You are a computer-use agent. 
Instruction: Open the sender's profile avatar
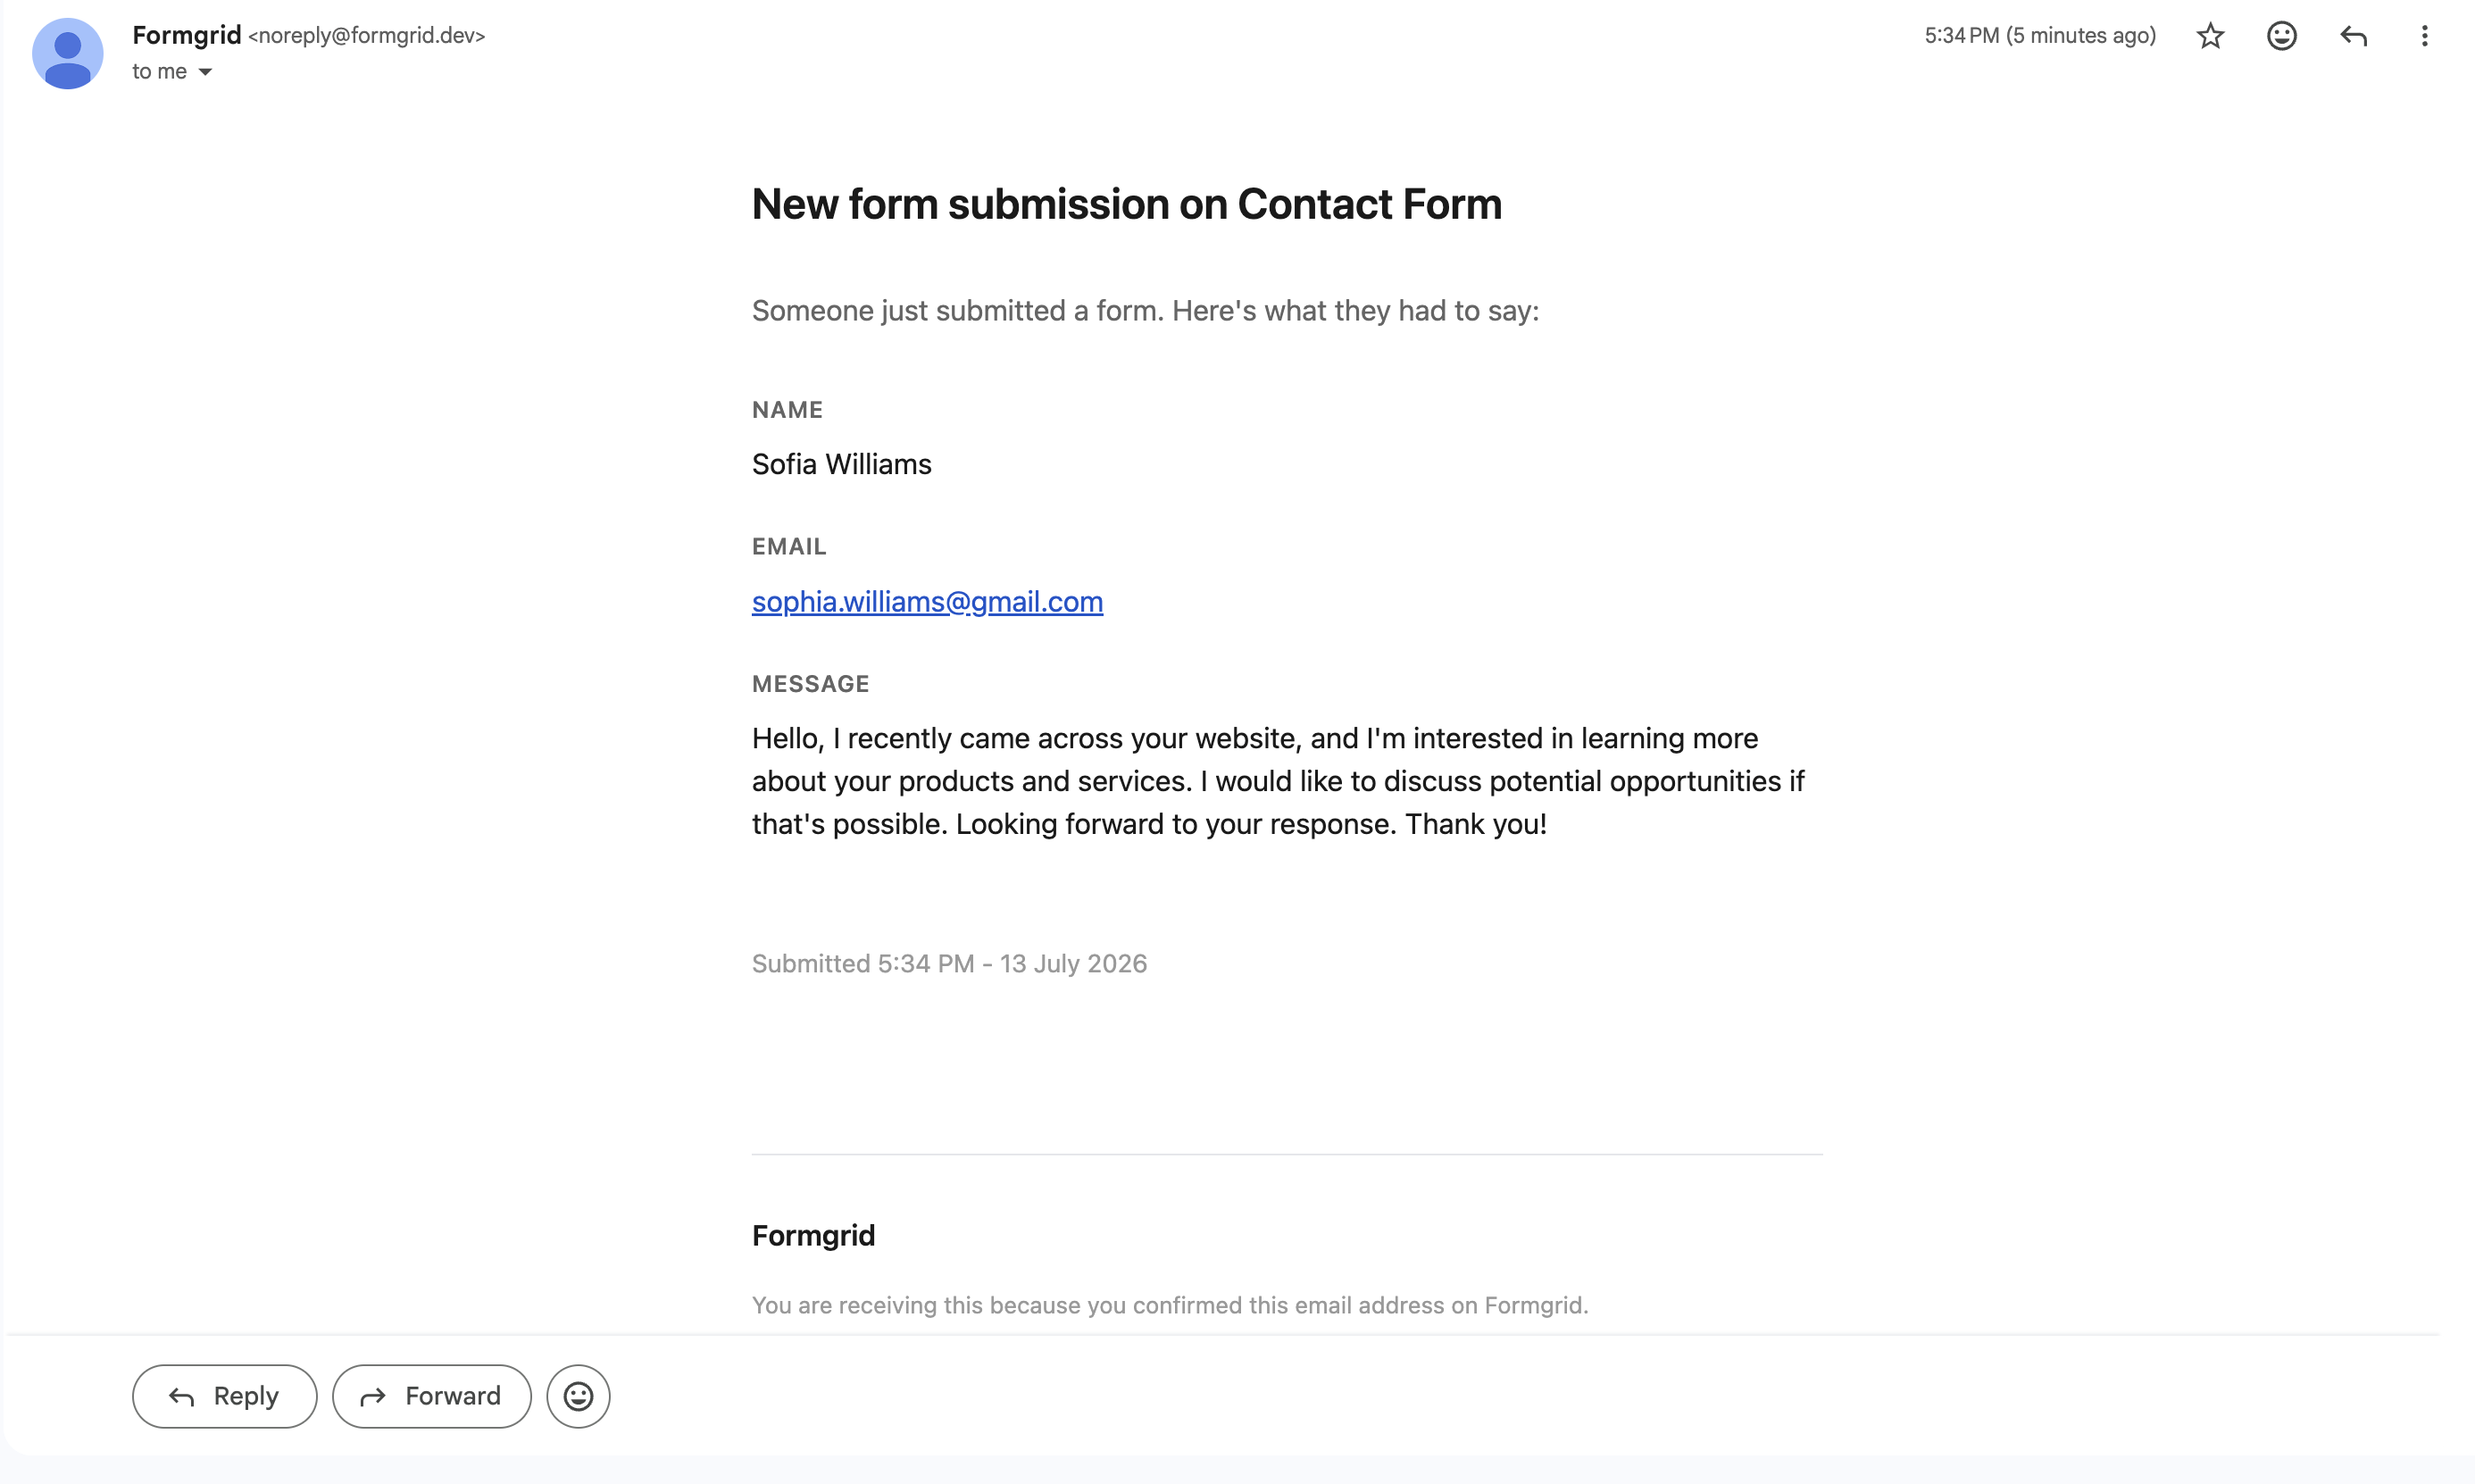pos(67,54)
